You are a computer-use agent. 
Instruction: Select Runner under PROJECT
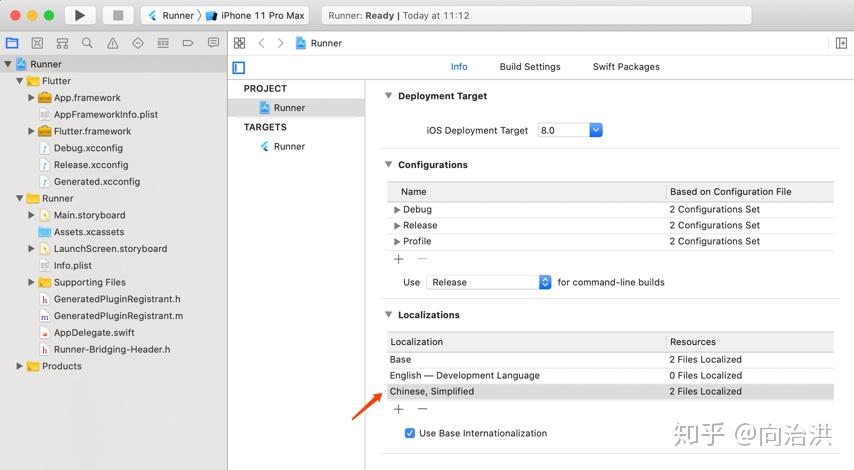click(x=296, y=108)
